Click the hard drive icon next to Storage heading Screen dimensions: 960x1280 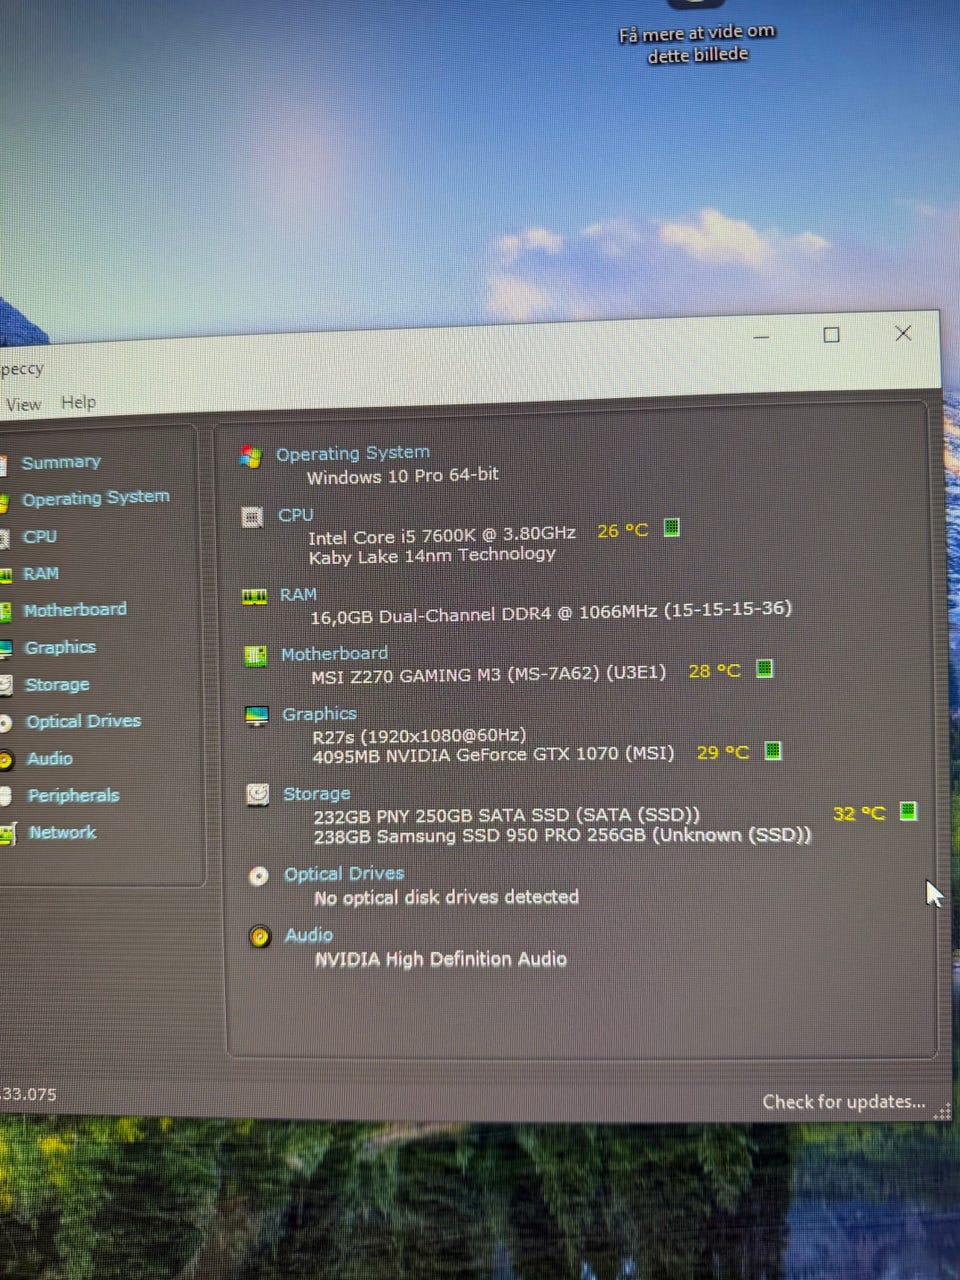pyautogui.click(x=258, y=795)
